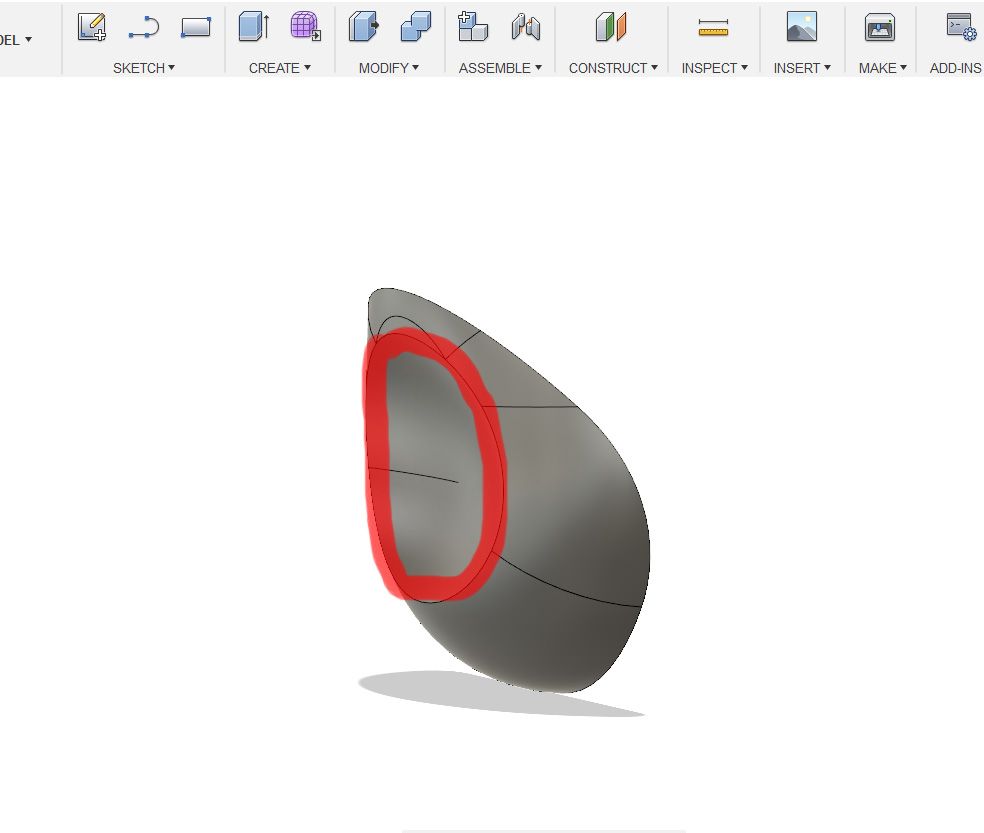Image resolution: width=984 pixels, height=833 pixels.
Task: Open the 3D Print tool
Action: click(880, 27)
